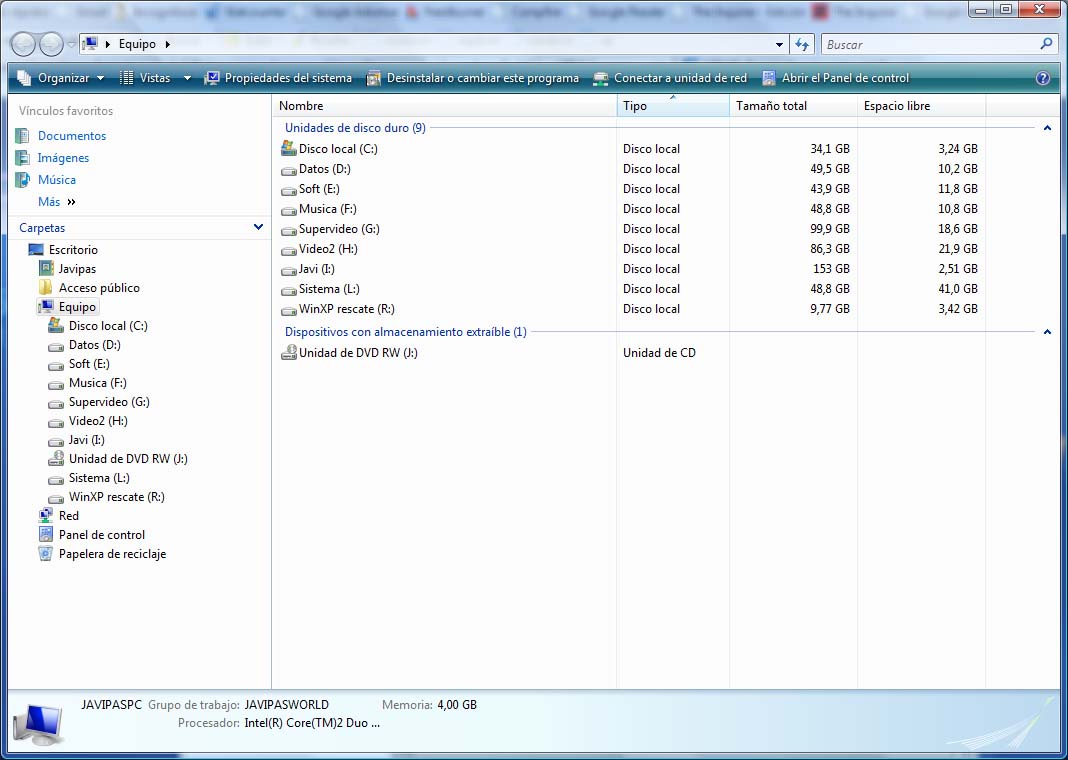The image size is (1068, 760).
Task: Click the help question mark icon
Action: coord(1043,78)
